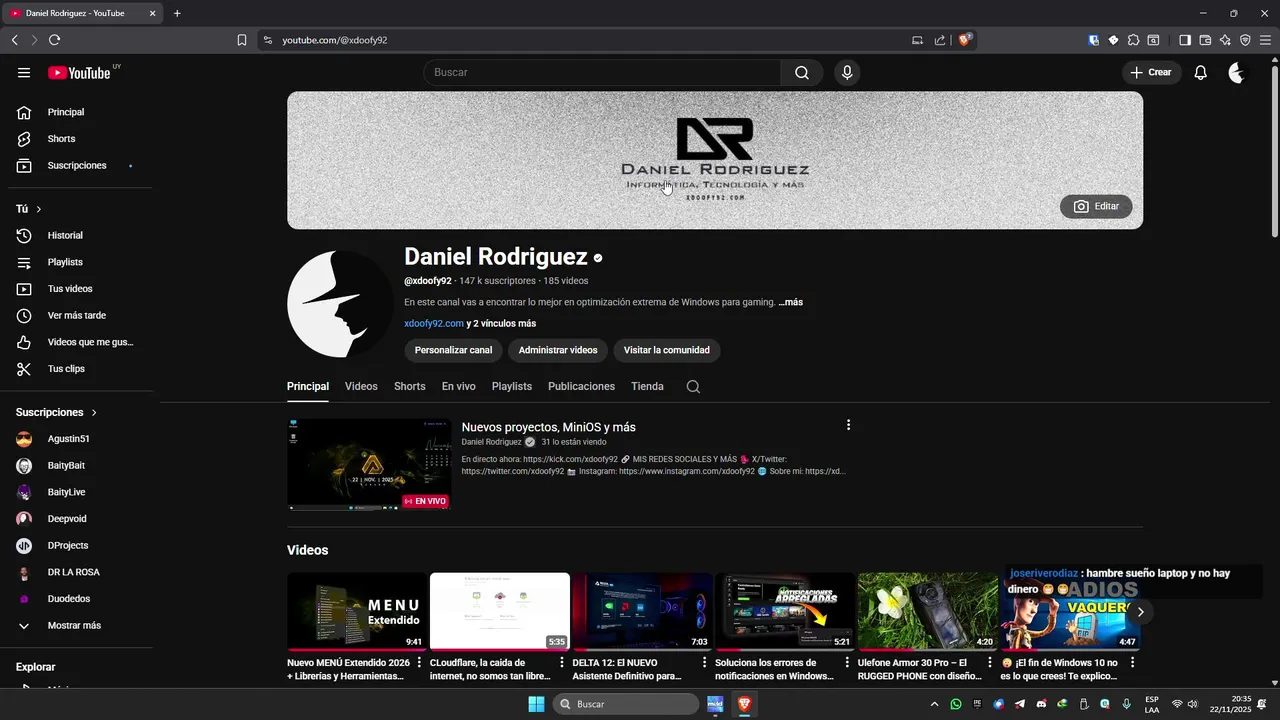Open WhatsApp tray icon

coord(956,704)
